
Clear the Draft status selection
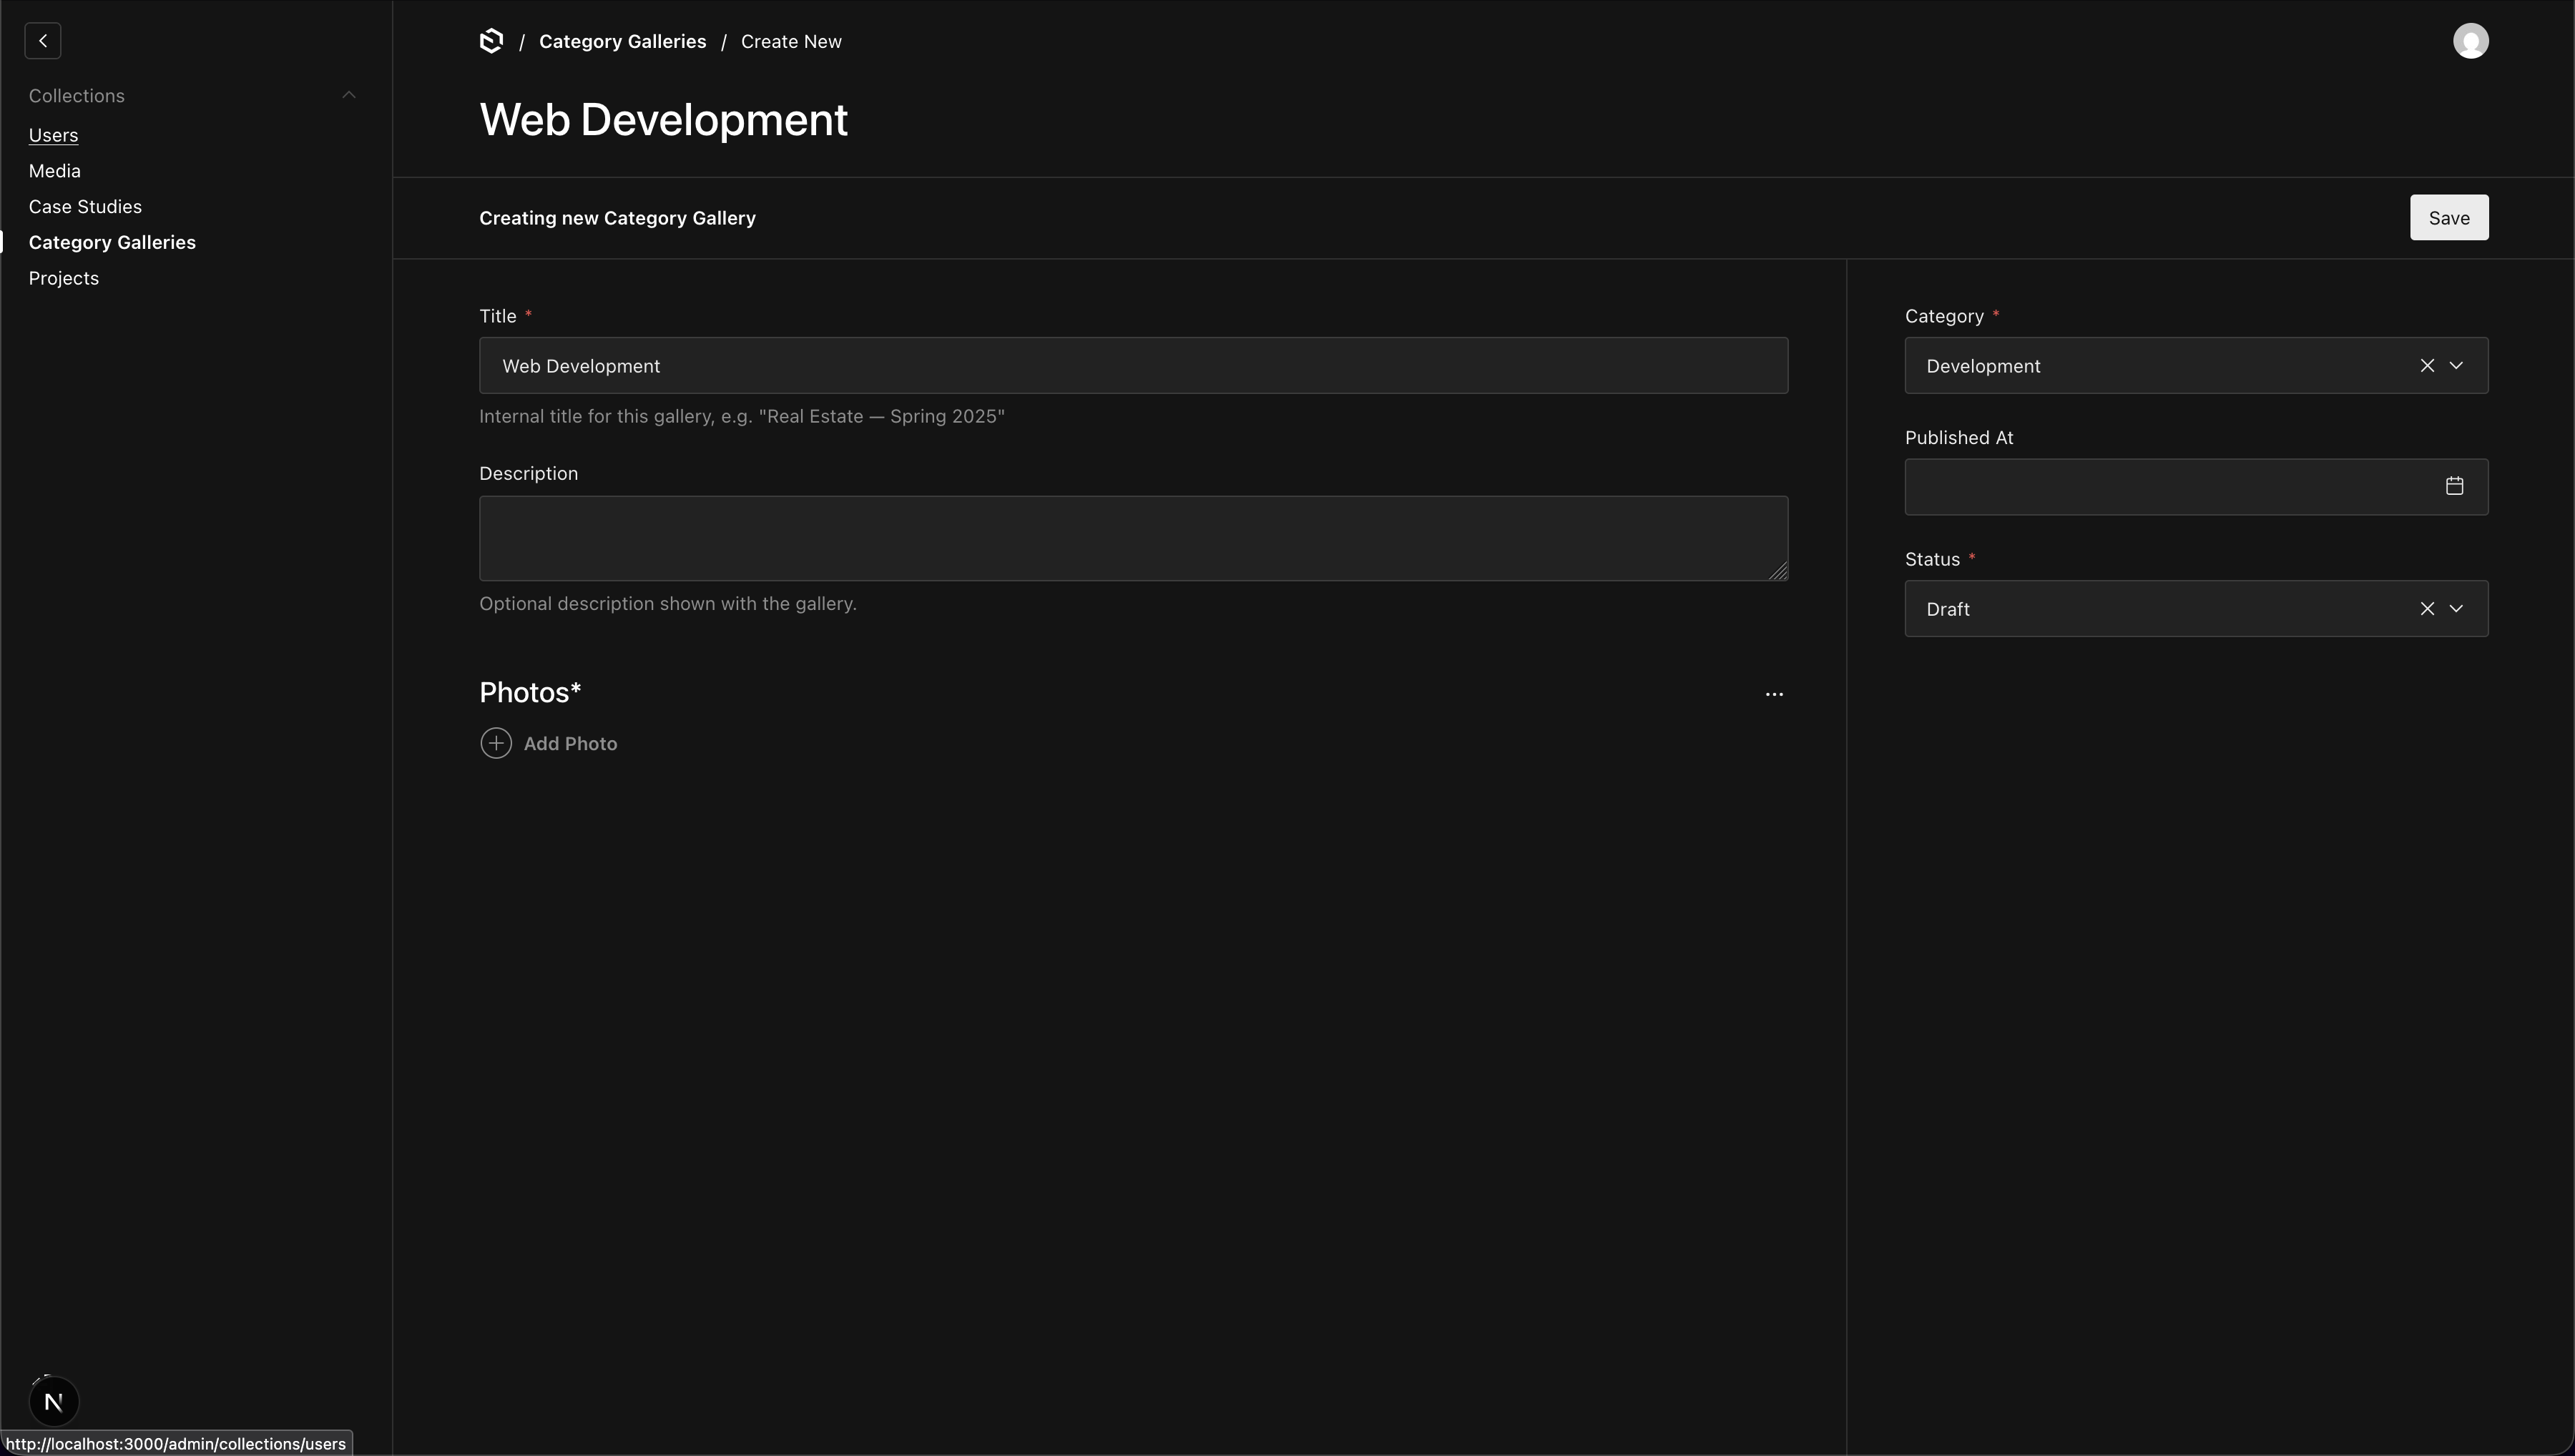pyautogui.click(x=2427, y=608)
